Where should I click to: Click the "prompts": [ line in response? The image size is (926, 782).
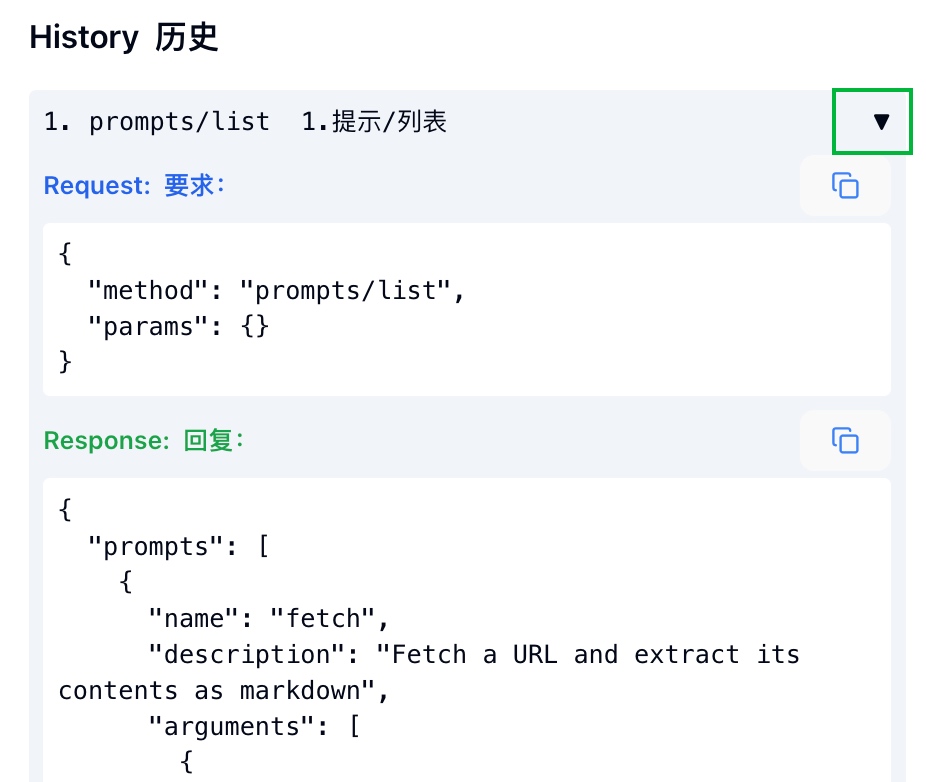pos(178,546)
